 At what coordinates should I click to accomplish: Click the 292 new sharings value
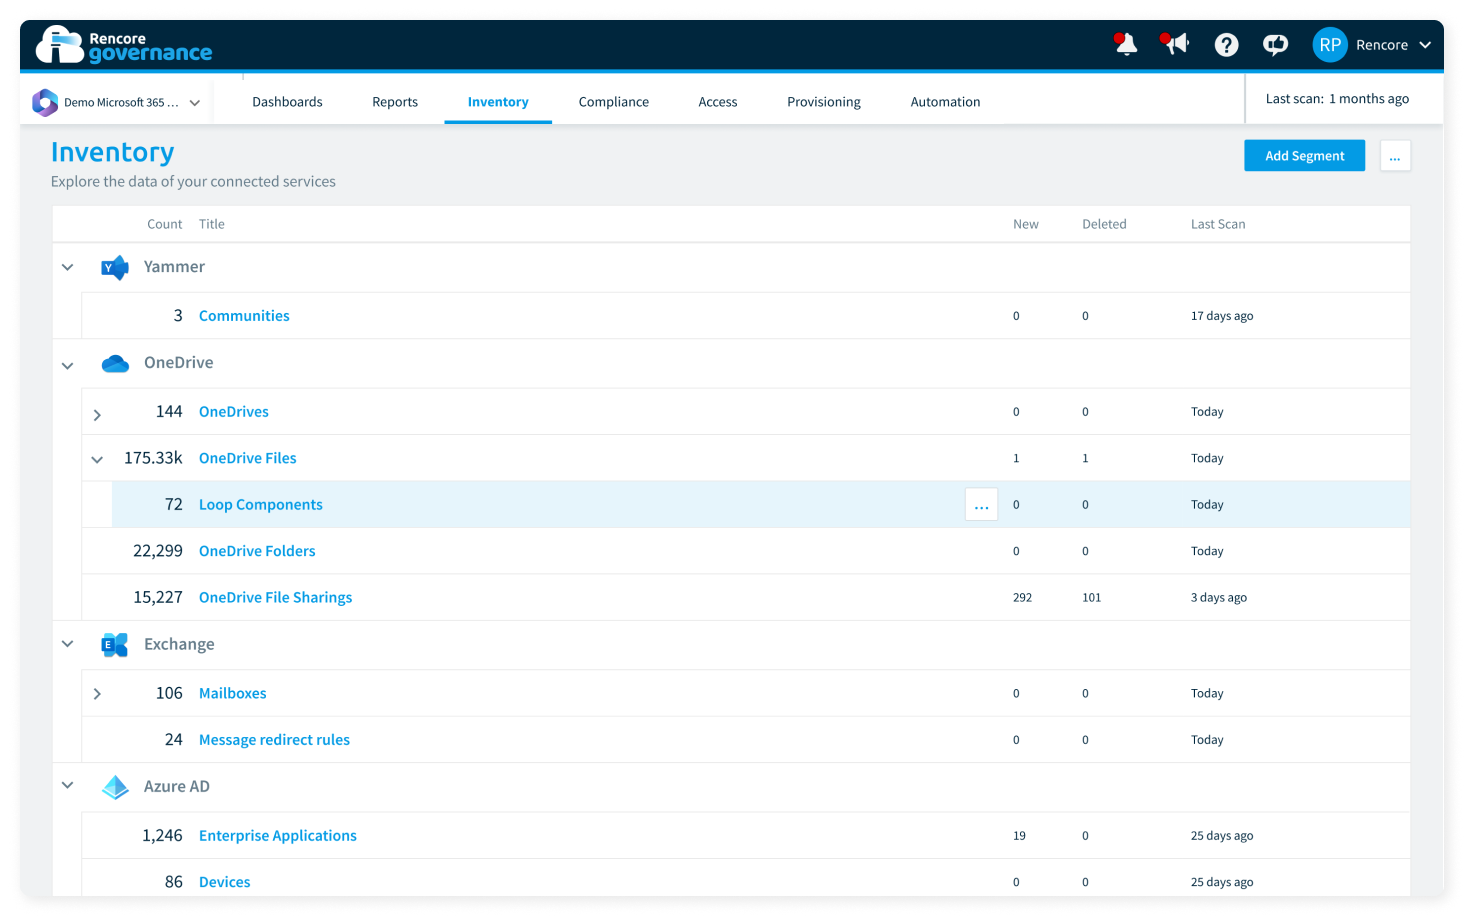pyautogui.click(x=1022, y=598)
